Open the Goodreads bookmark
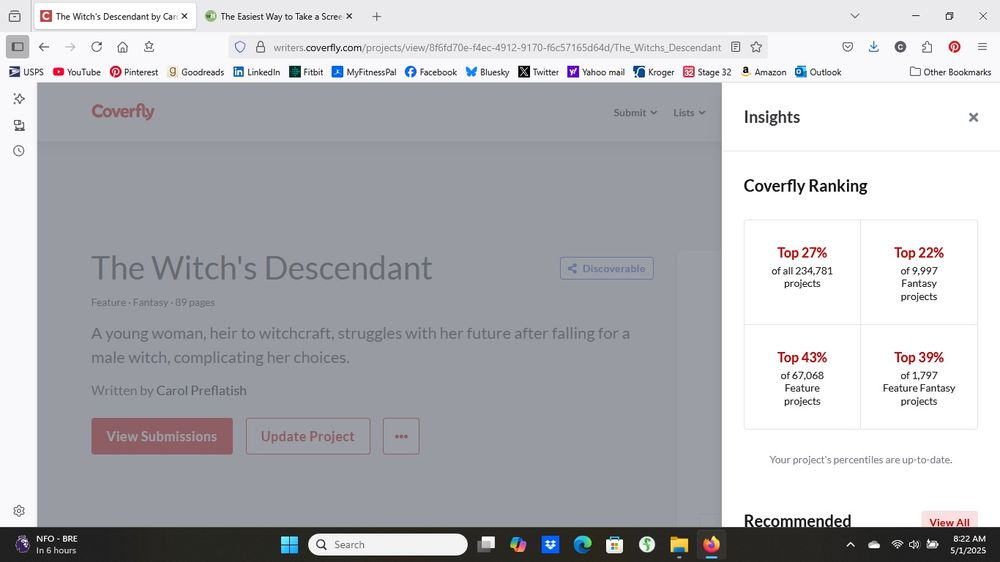 pos(196,72)
